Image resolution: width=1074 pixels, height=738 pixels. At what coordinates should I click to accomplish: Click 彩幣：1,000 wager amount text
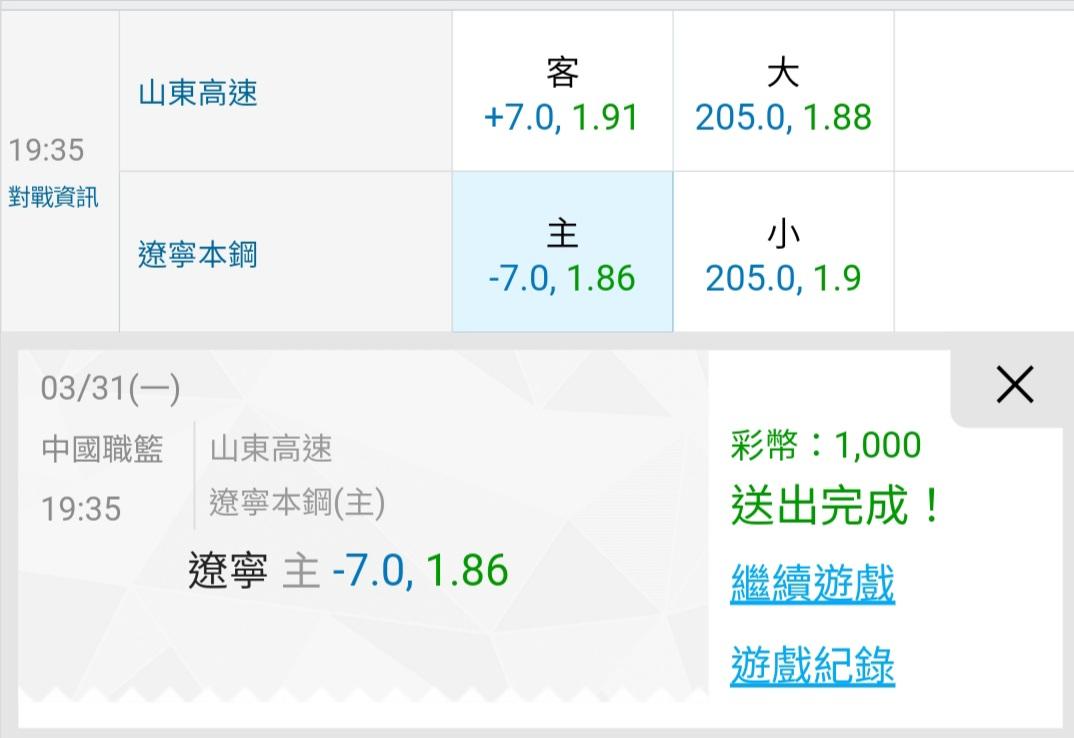click(x=826, y=445)
